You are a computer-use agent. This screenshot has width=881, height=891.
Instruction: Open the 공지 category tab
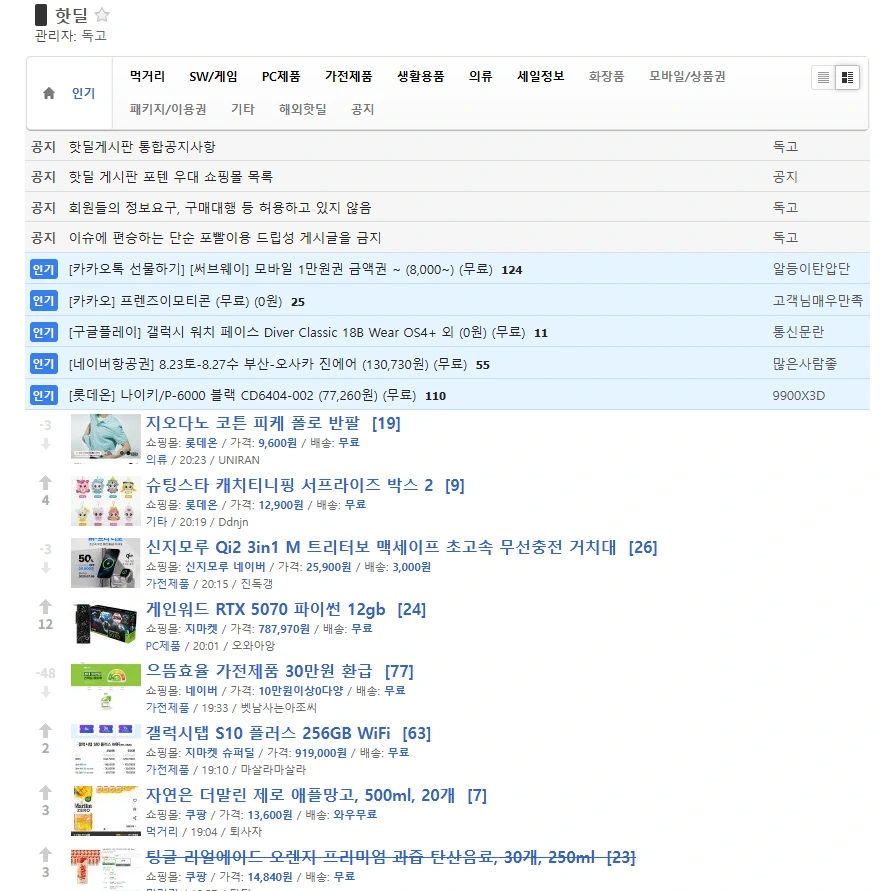click(362, 110)
